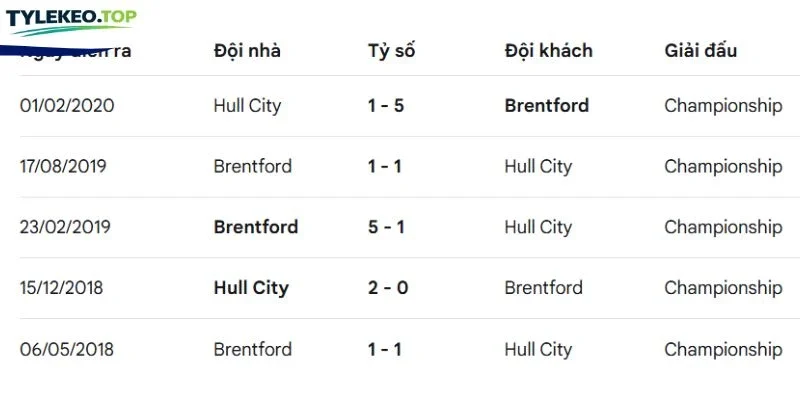The image size is (800, 400).
Task: Open the 5 - 1 score result
Action: point(386,227)
